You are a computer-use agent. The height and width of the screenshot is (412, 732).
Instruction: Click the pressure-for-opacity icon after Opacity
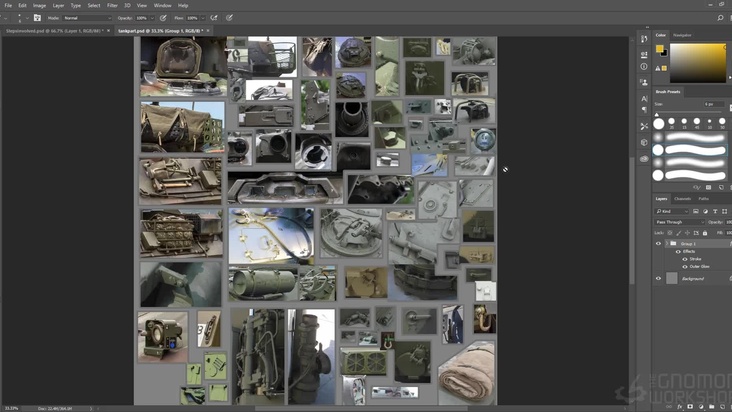pyautogui.click(x=163, y=18)
